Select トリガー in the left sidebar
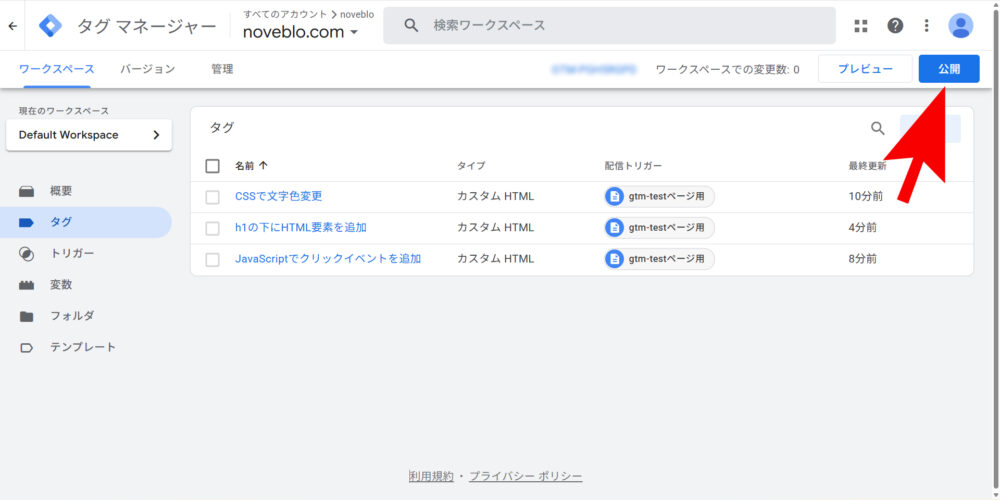The height and width of the screenshot is (500, 1000). coord(72,254)
